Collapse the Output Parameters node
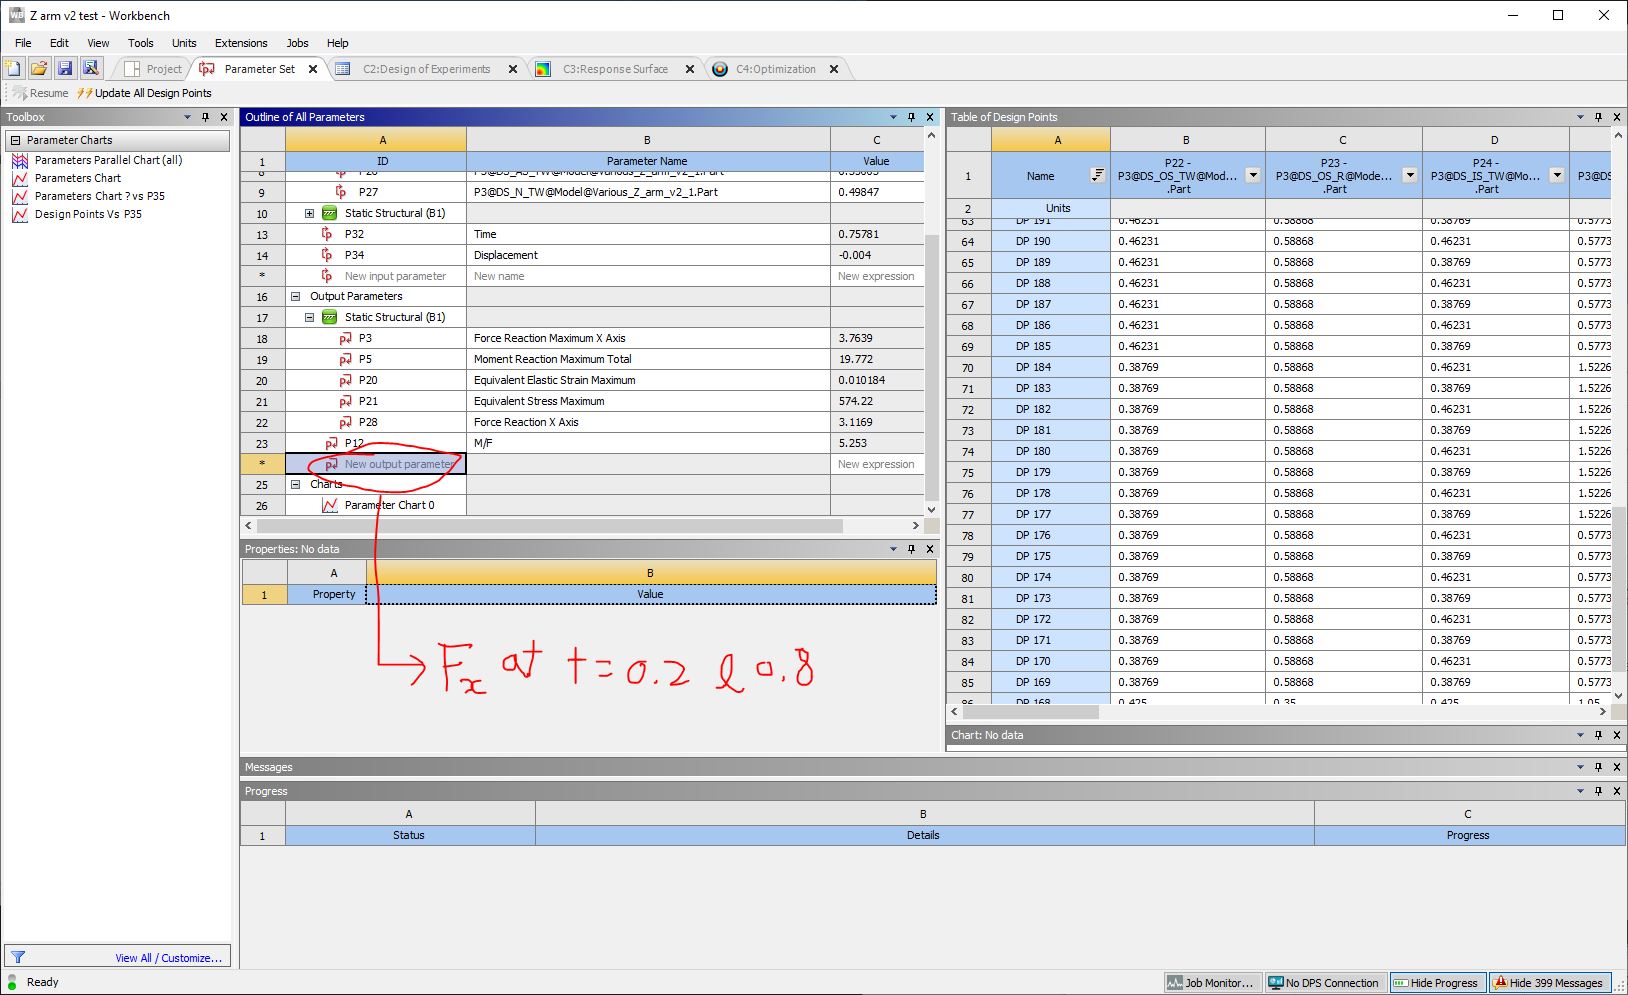 pos(295,296)
